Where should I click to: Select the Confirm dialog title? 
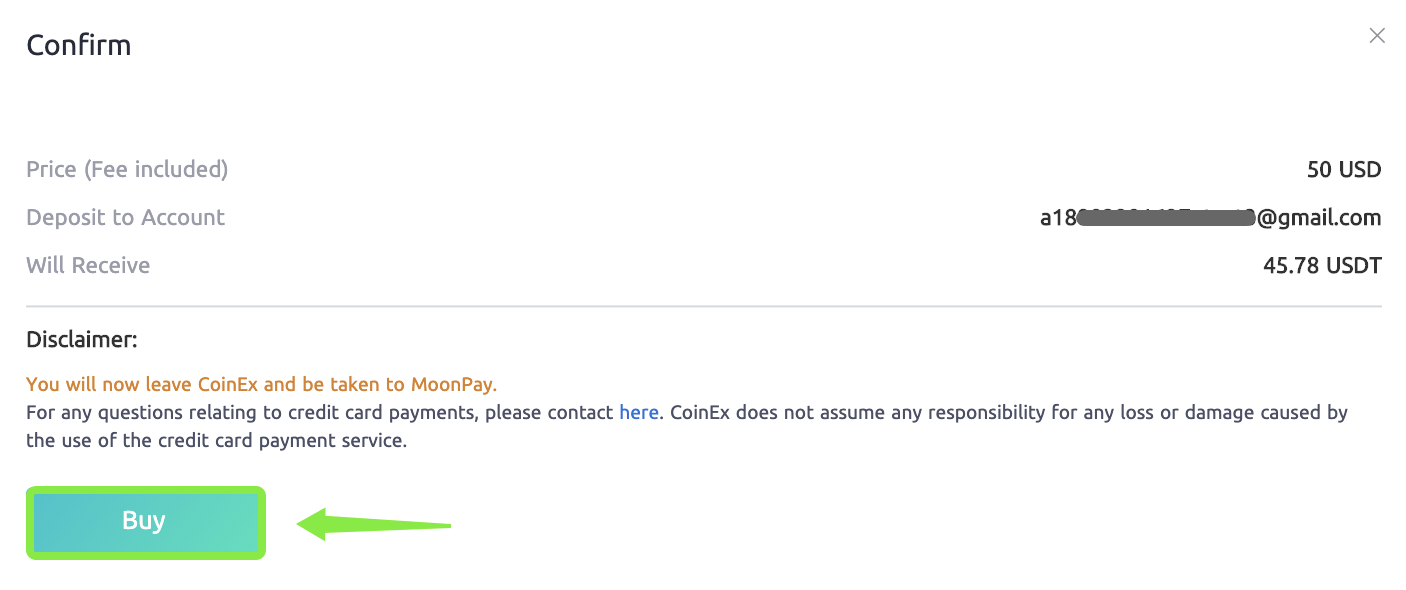point(78,44)
